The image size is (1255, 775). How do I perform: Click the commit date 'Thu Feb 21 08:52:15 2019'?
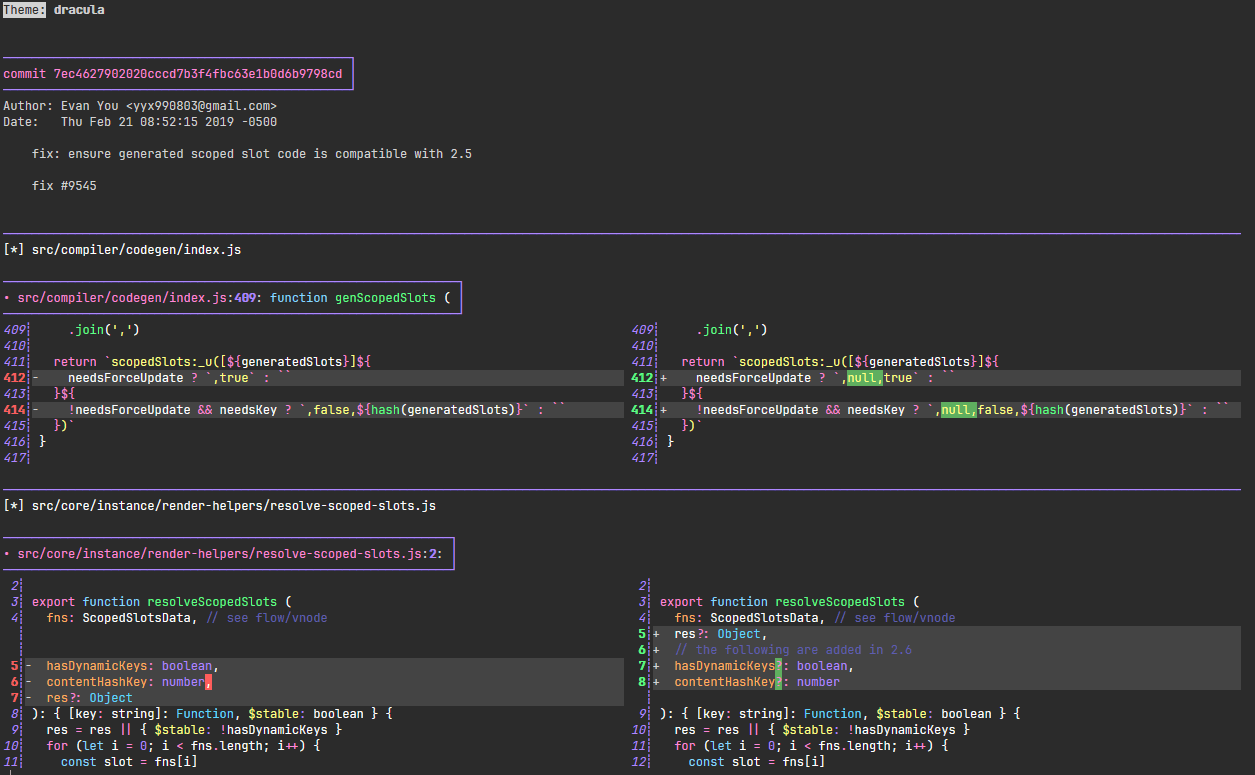(147, 122)
